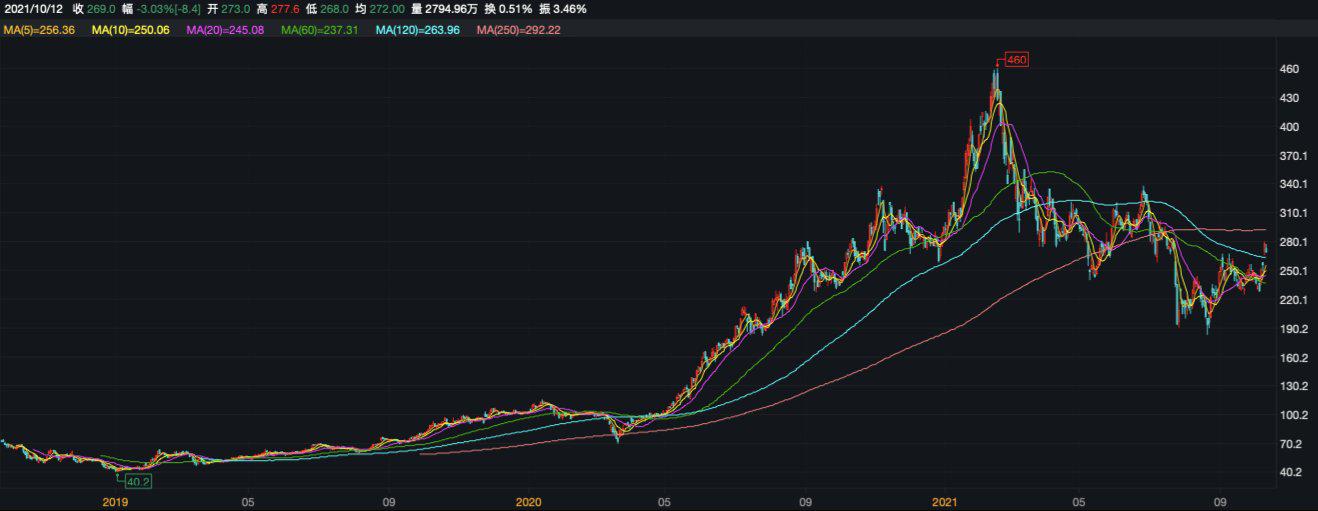Select the 2020 year label on time axis
Image resolution: width=1318 pixels, height=511 pixels.
click(x=528, y=501)
